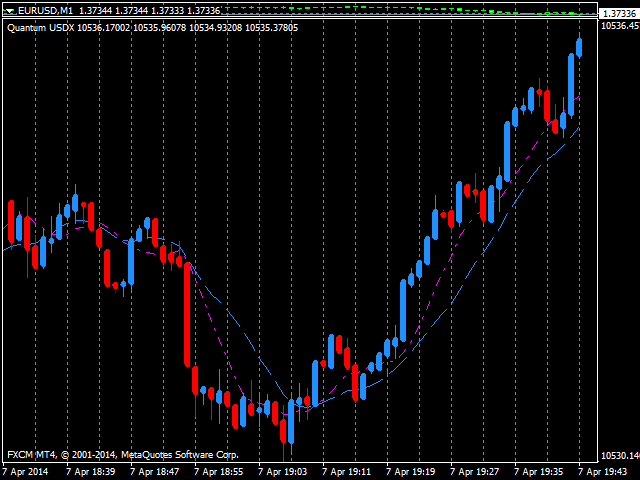Click the EURUSD,M1 chart title text
640x480 pixels.
44,10
